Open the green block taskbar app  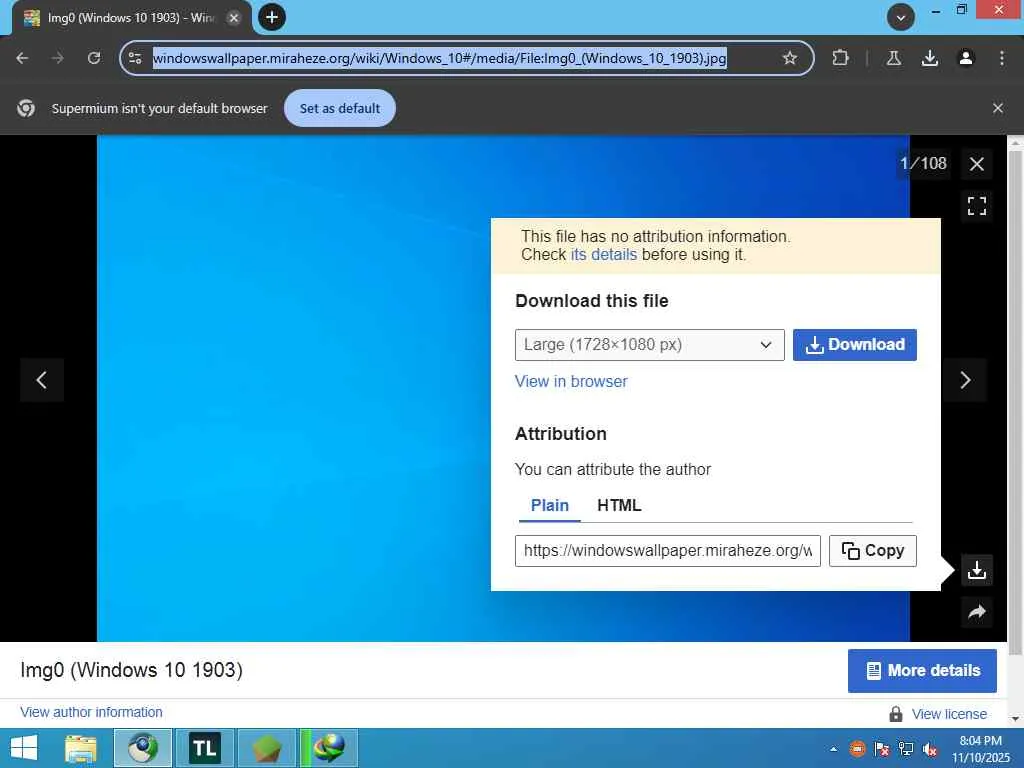click(x=267, y=748)
